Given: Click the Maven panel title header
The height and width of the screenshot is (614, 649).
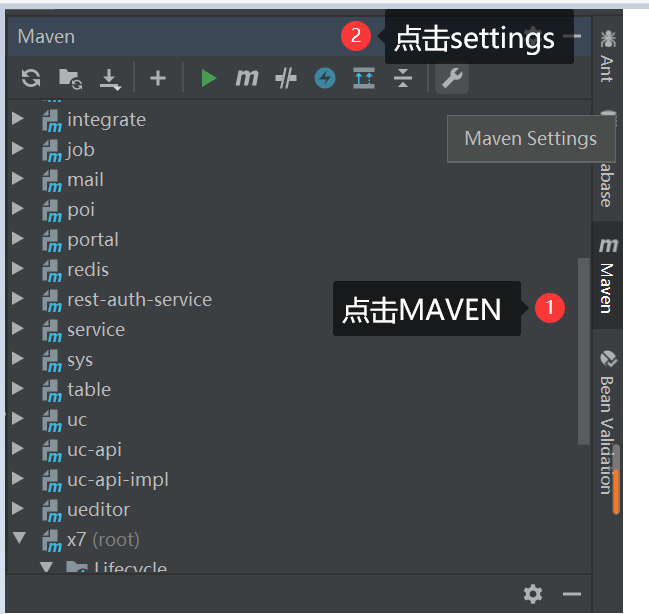Looking at the screenshot, I should pos(46,36).
